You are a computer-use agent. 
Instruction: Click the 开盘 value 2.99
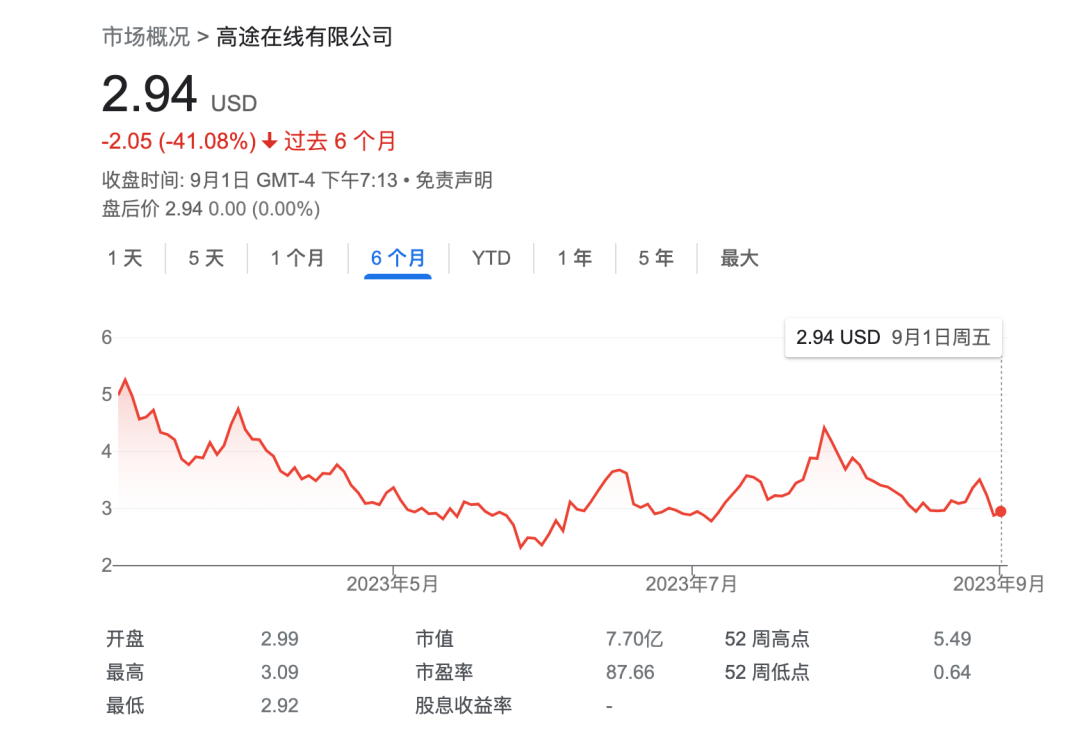pos(280,639)
